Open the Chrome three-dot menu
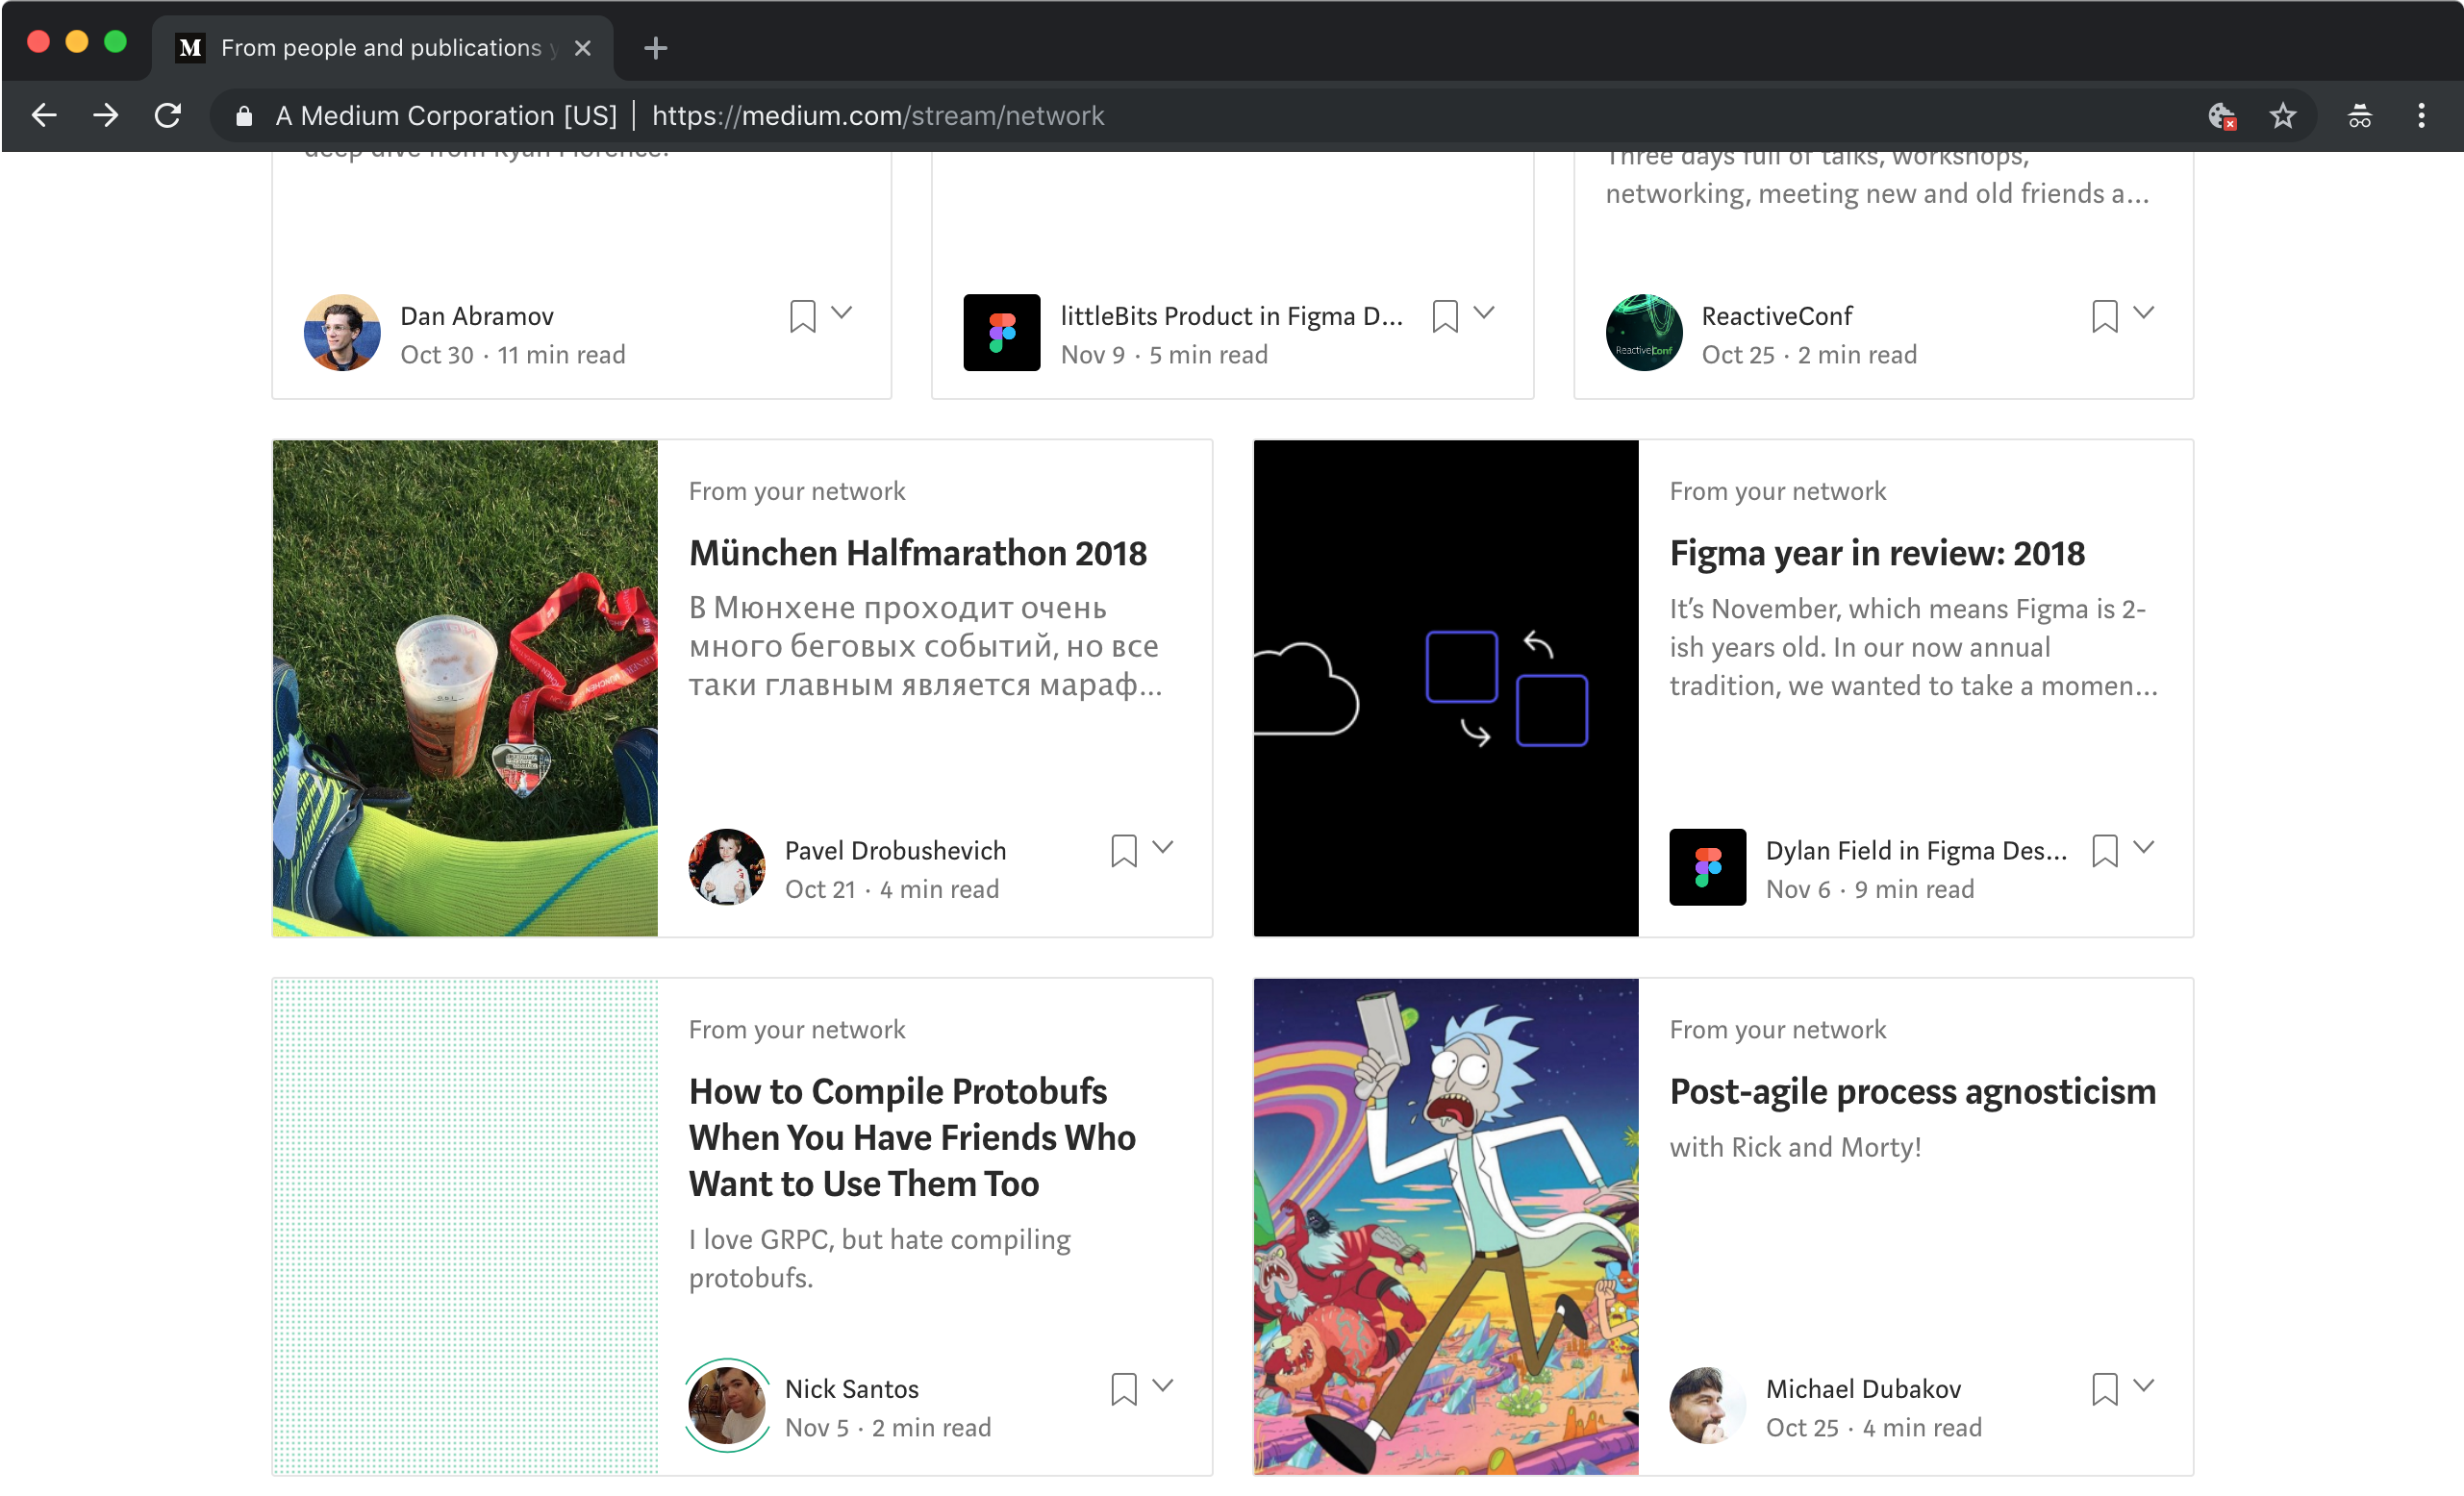 (x=2421, y=116)
